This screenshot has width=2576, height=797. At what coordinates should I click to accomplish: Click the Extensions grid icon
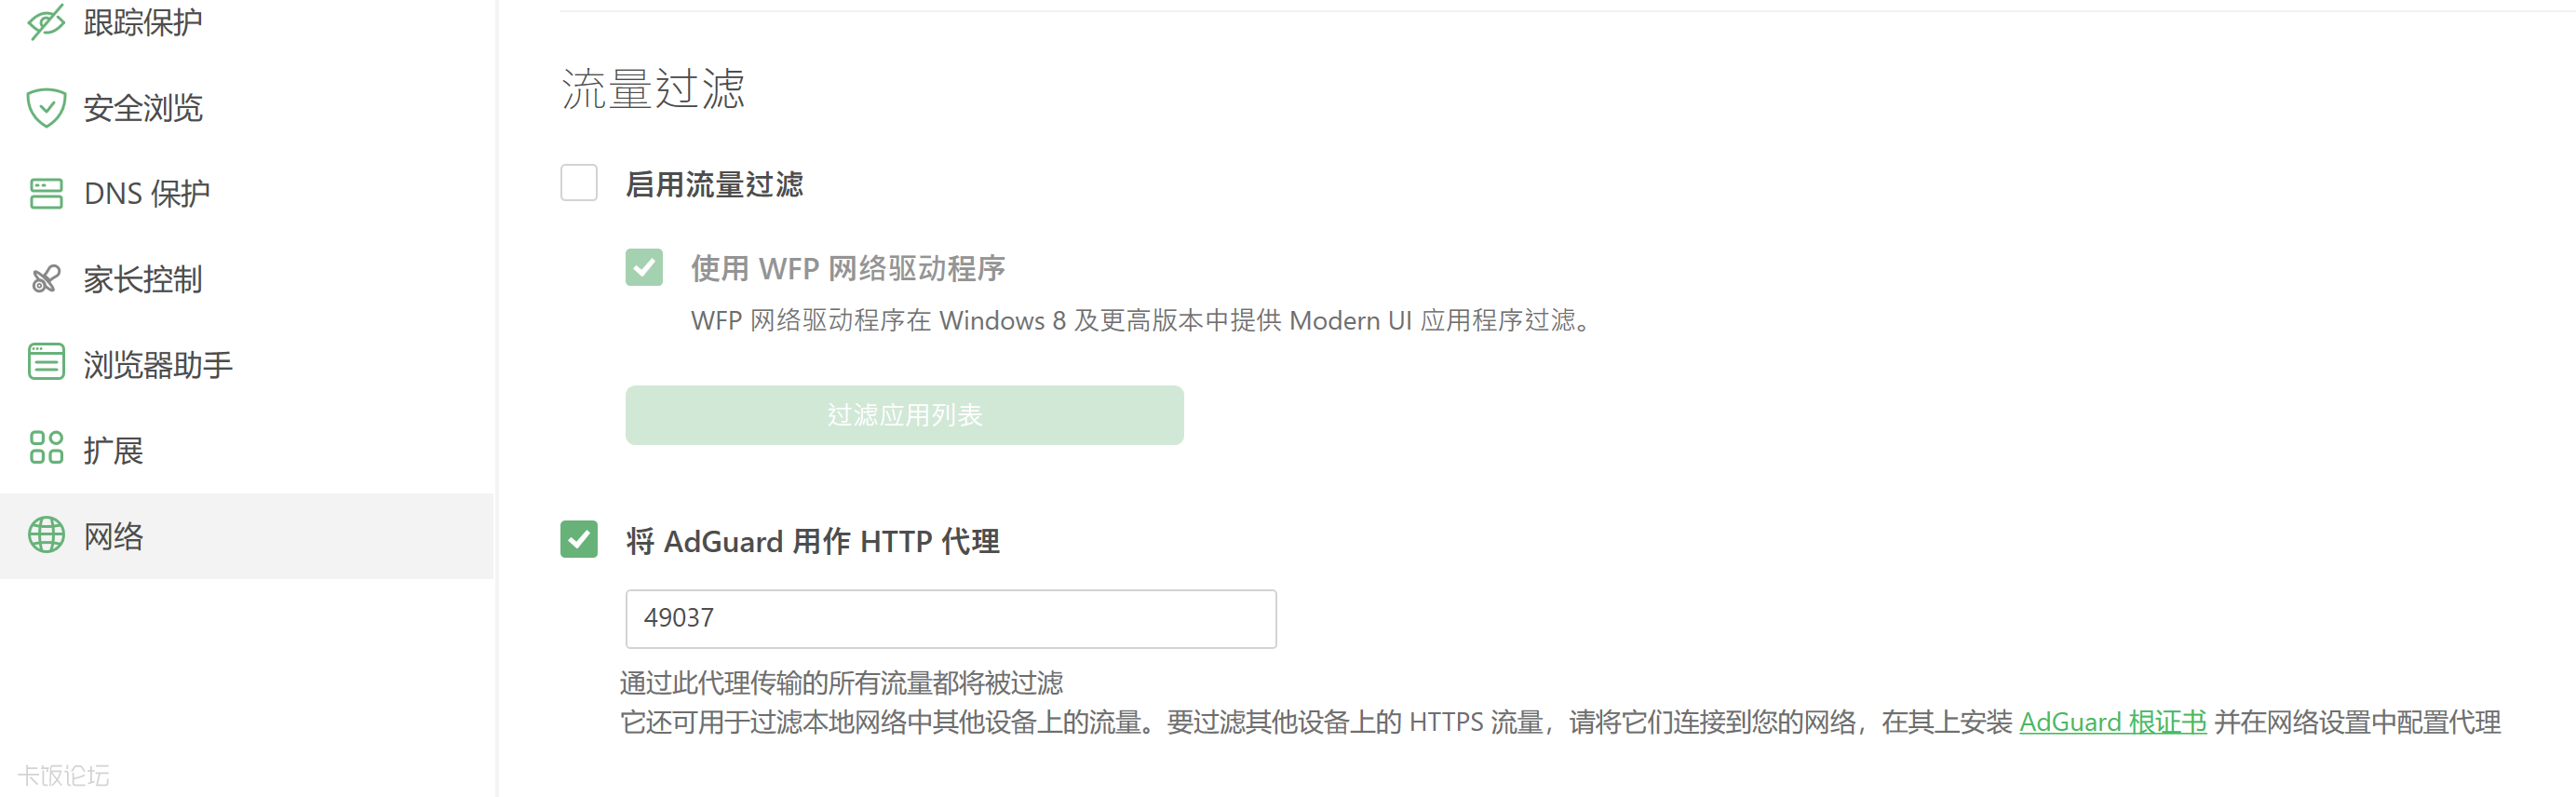[46, 449]
